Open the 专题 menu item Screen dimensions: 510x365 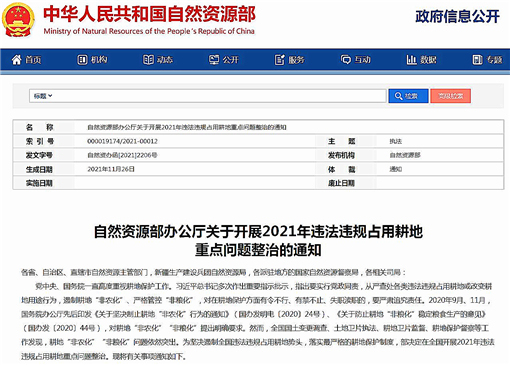coord(487,60)
